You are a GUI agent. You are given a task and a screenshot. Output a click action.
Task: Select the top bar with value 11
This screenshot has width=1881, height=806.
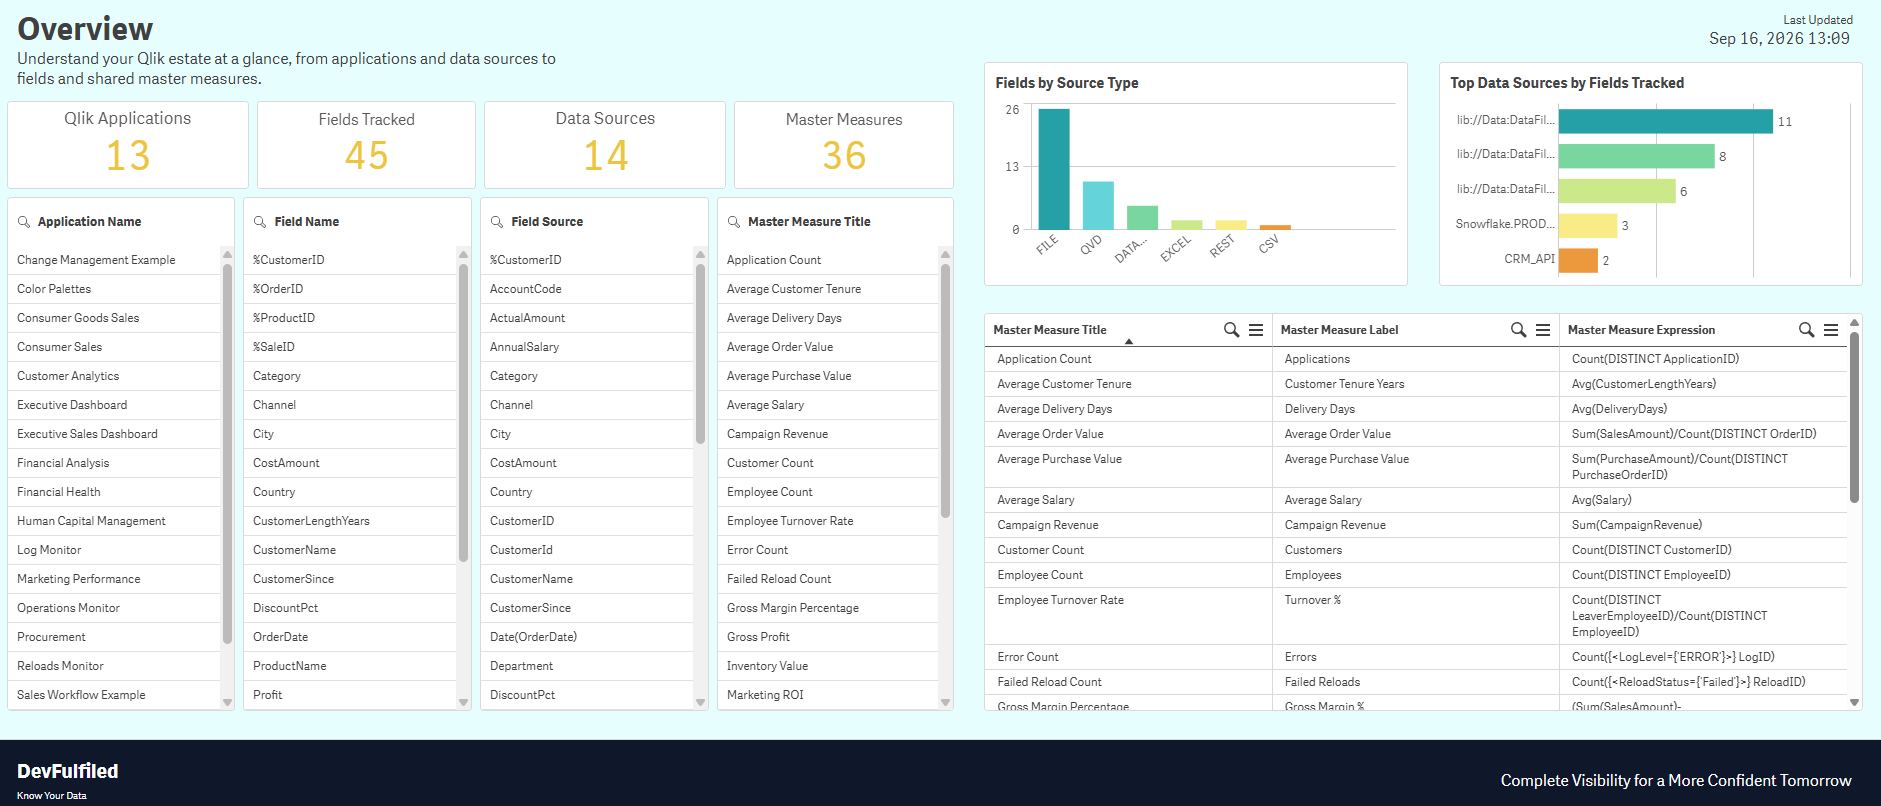pyautogui.click(x=1665, y=121)
